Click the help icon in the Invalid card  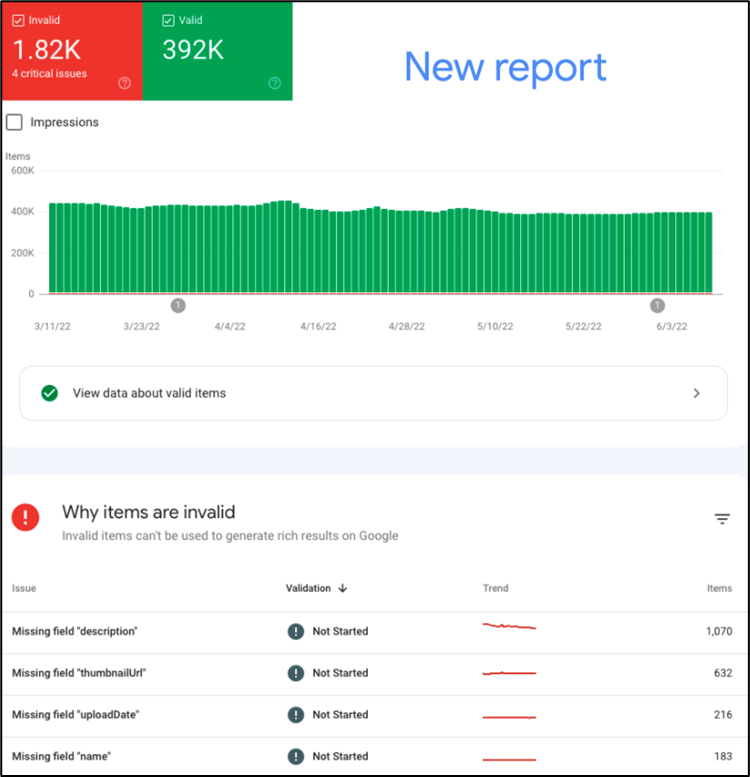click(124, 83)
